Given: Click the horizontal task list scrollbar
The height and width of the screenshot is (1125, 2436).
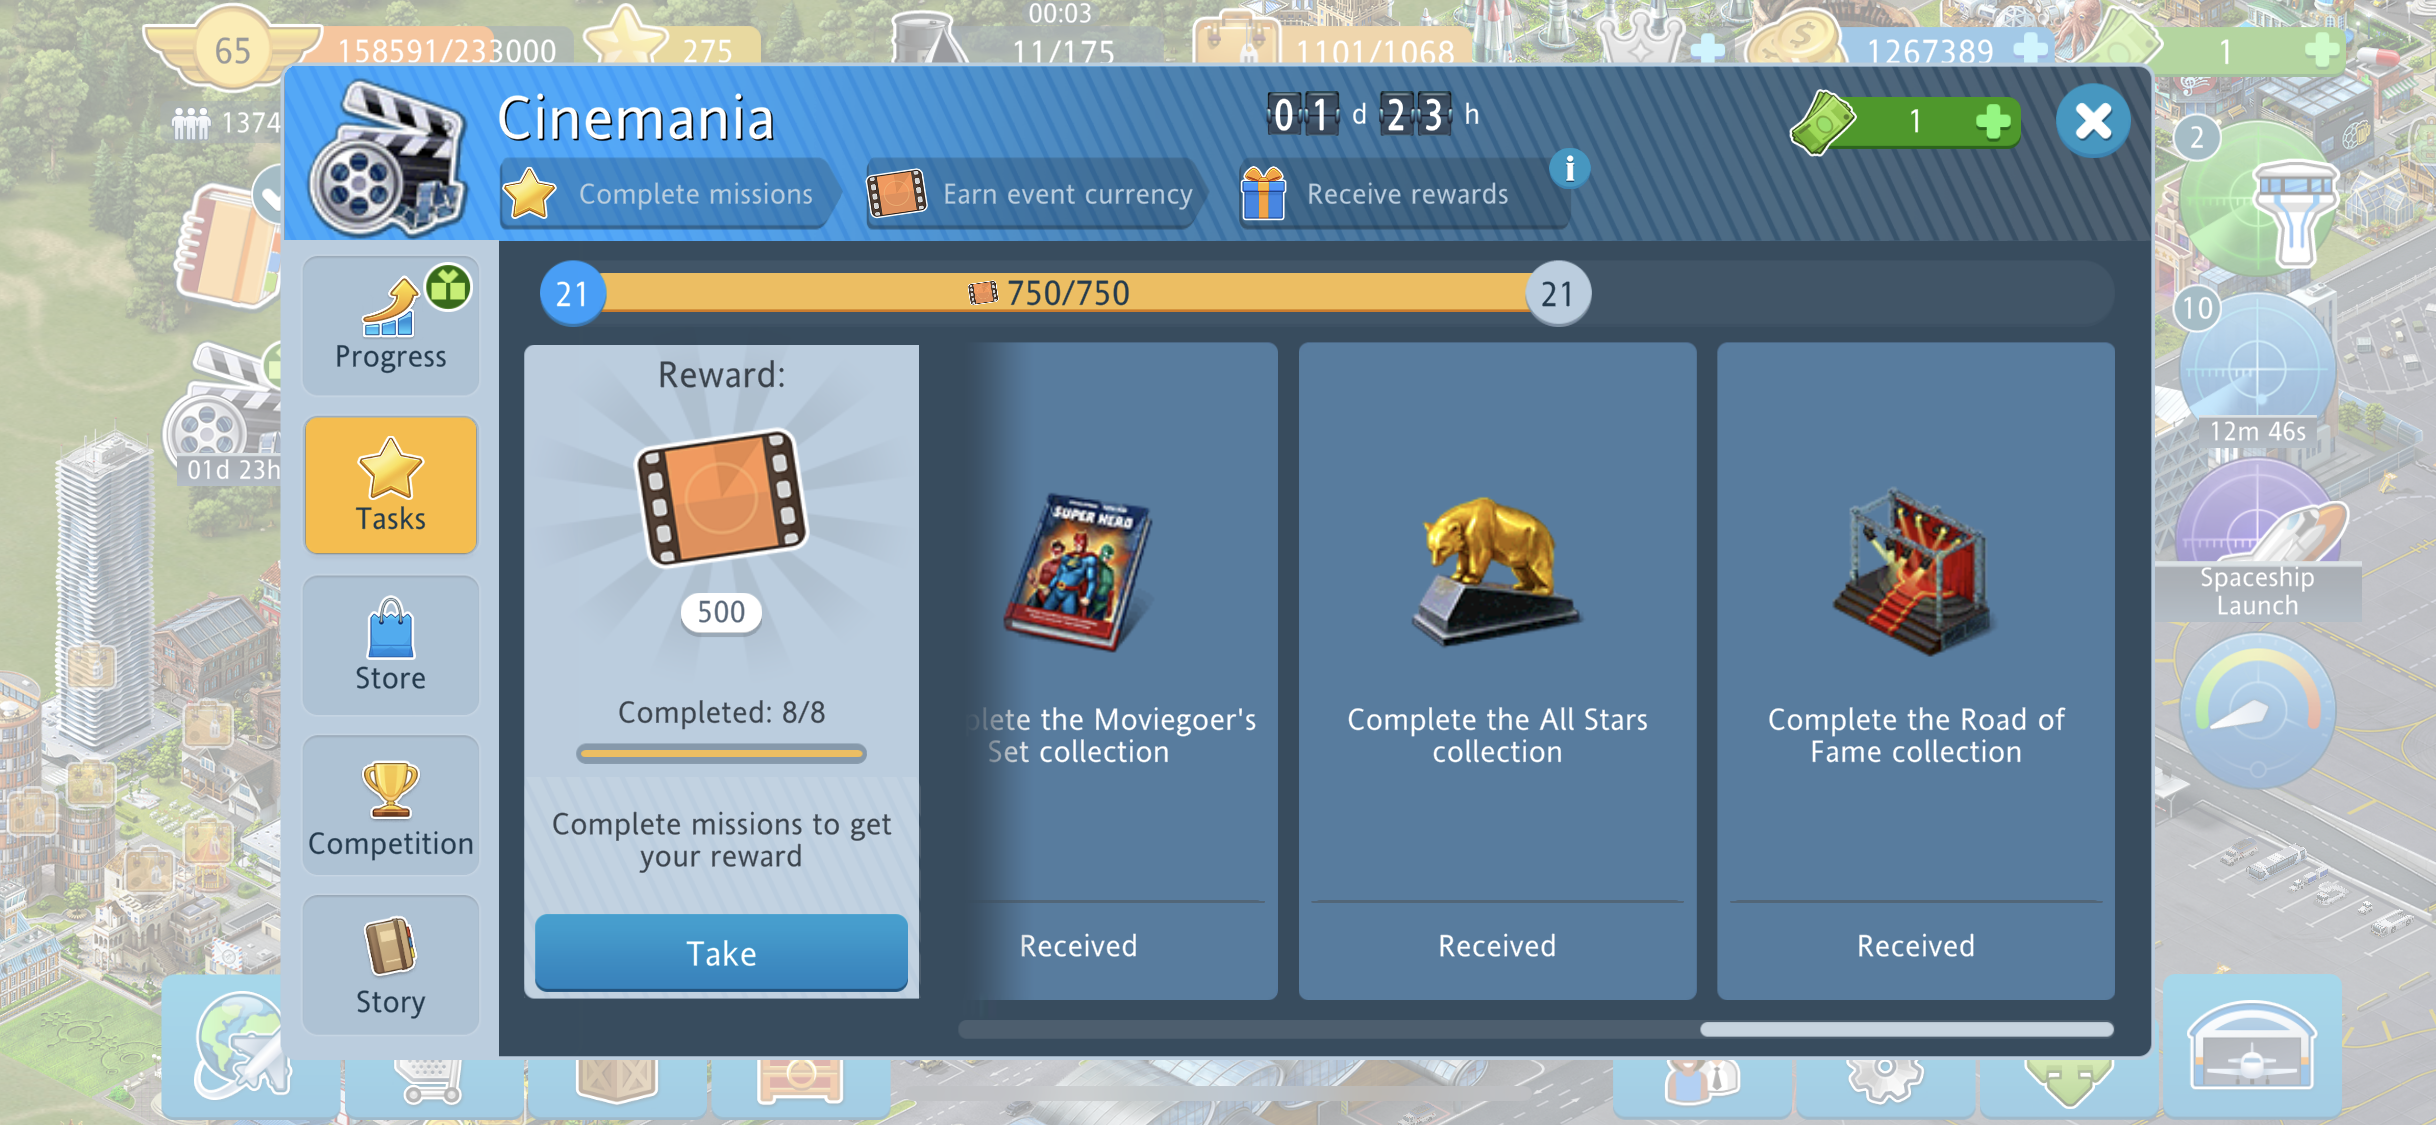Looking at the screenshot, I should coord(1535,1029).
